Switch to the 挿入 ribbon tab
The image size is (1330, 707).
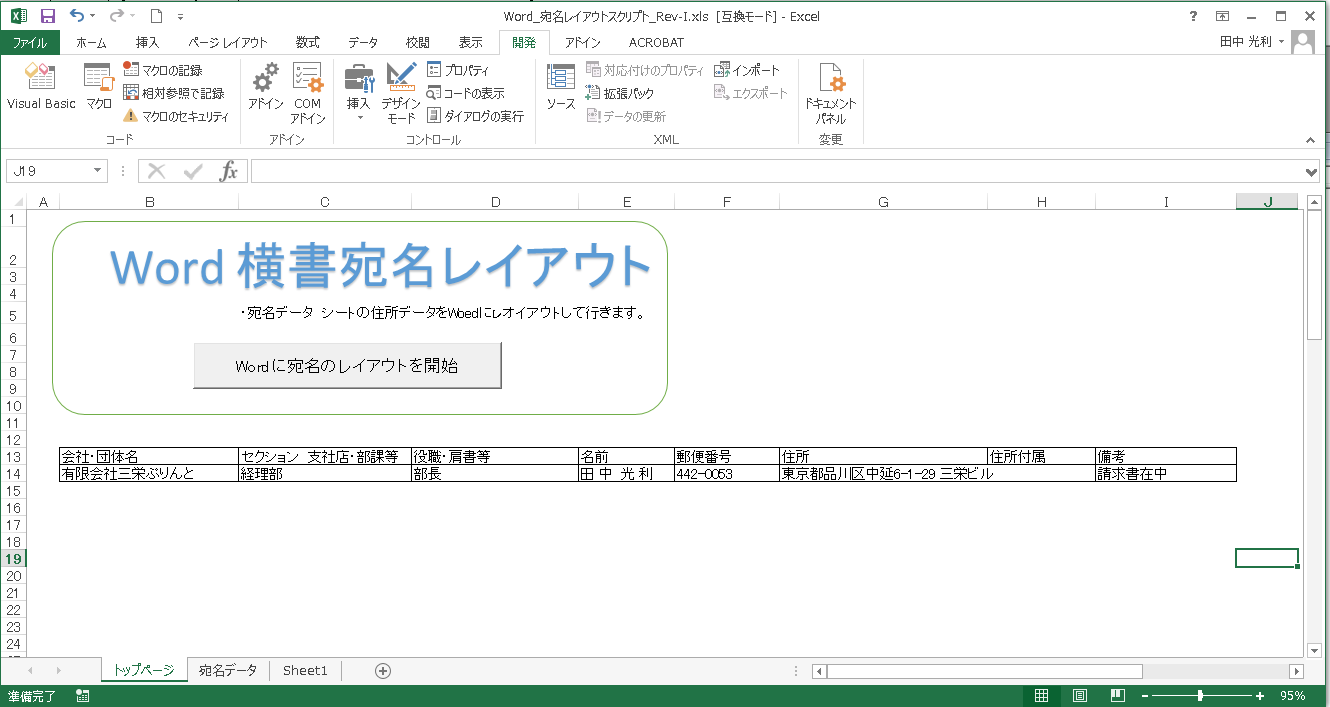pyautogui.click(x=147, y=43)
